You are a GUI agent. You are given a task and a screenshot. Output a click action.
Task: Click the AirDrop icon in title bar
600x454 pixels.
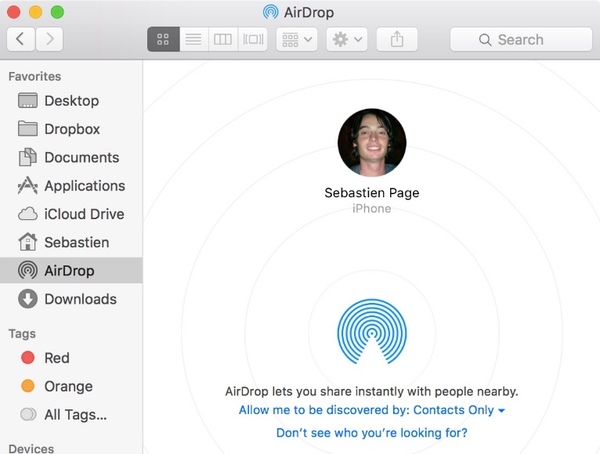click(x=271, y=12)
